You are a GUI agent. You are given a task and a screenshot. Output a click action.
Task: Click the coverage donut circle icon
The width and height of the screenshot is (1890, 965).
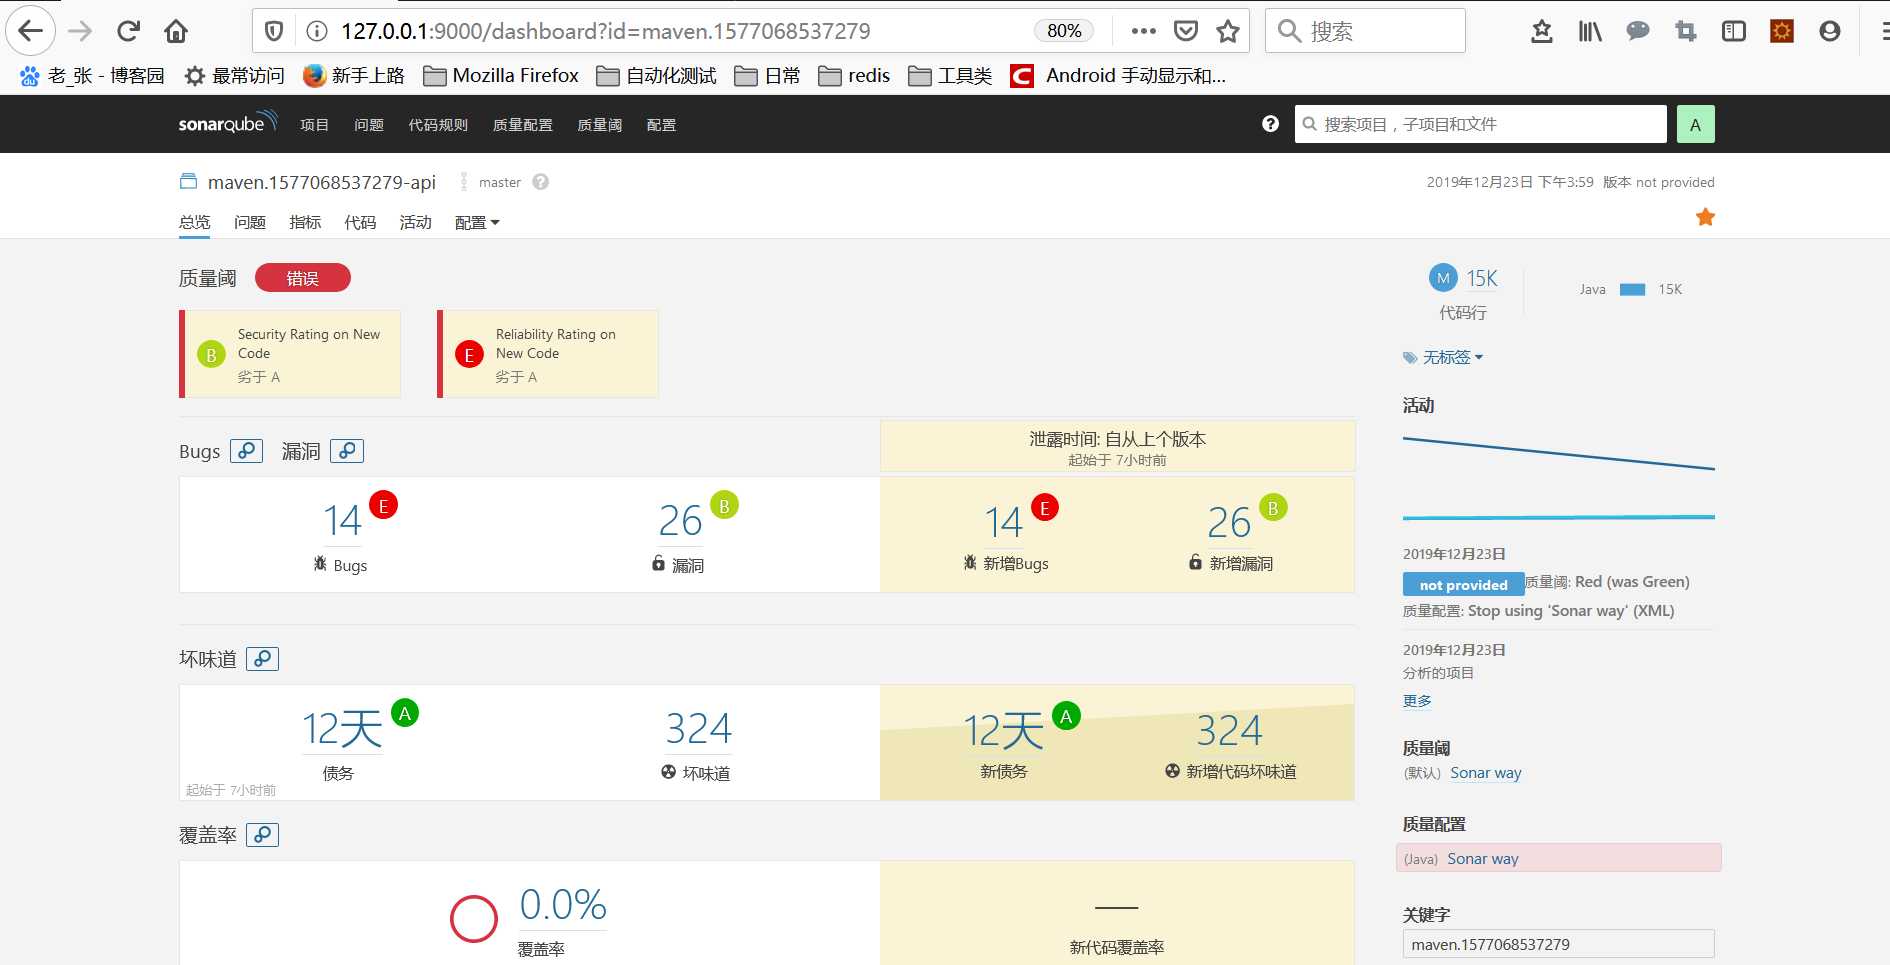(x=474, y=919)
